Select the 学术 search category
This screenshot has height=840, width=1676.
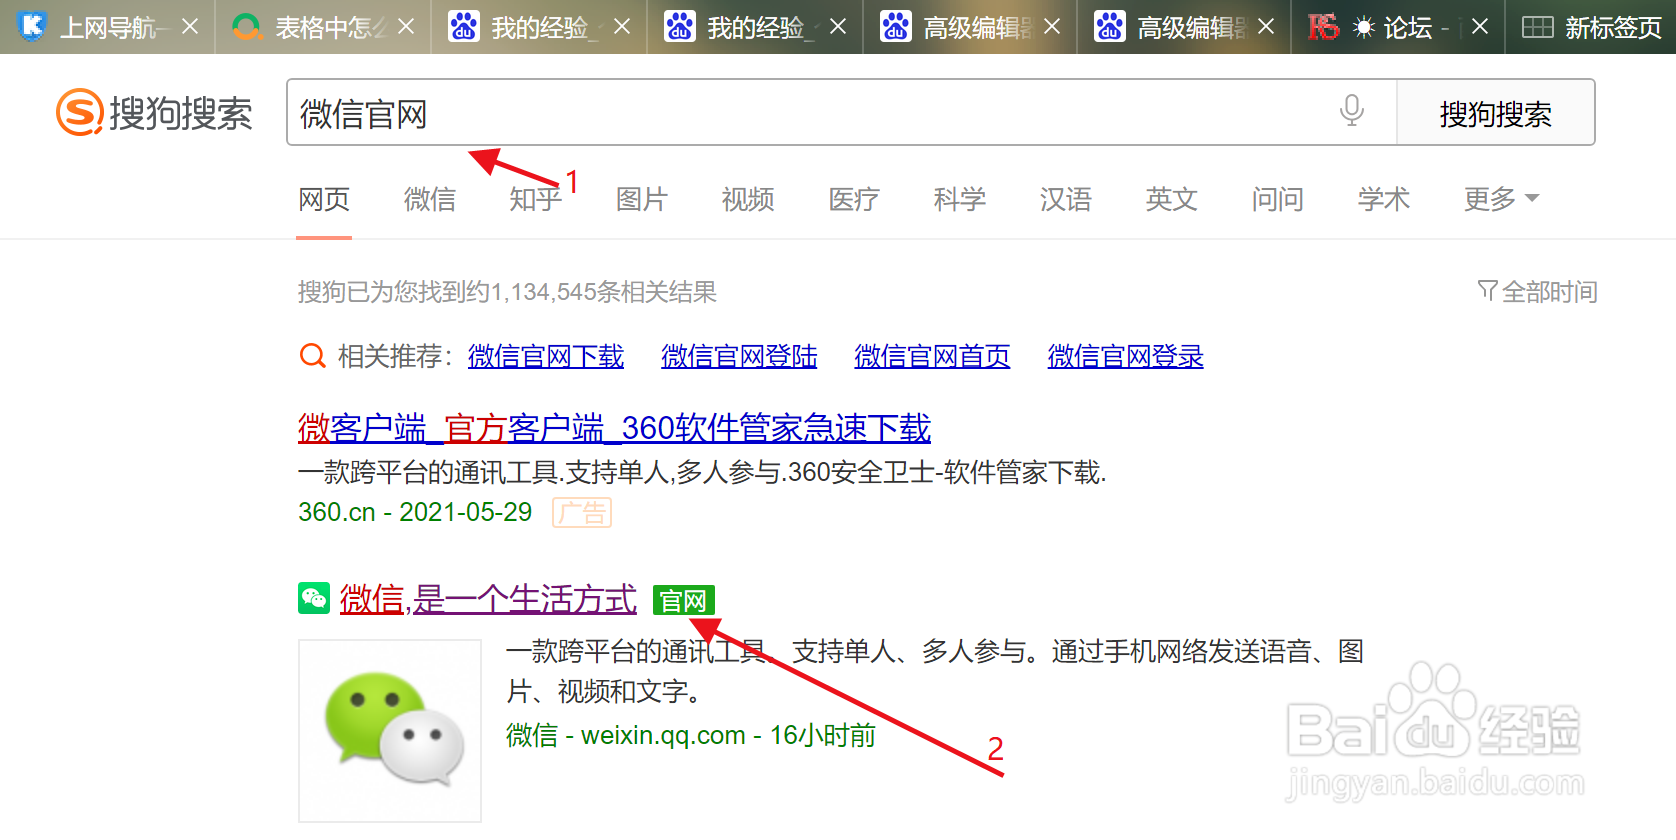point(1384,199)
